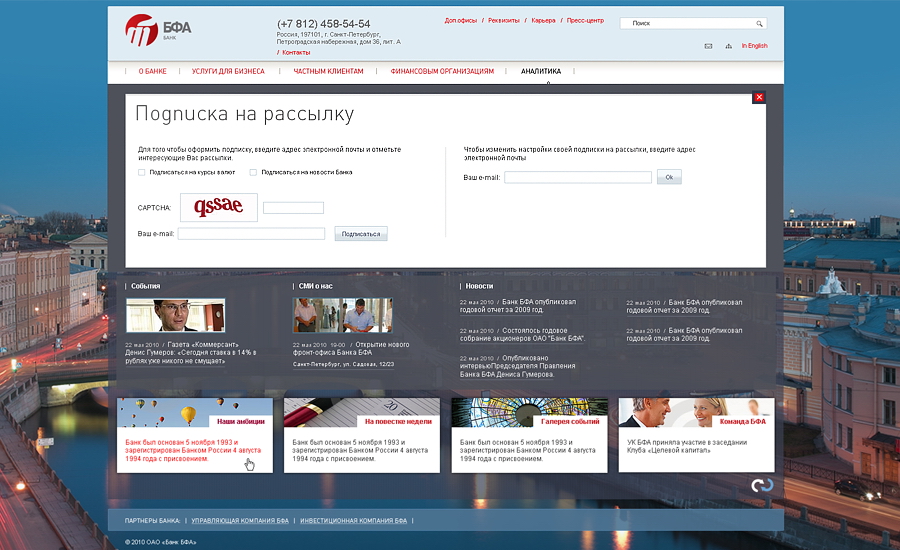This screenshot has height=550, width=900.
Task: Open the Команда БФА card
Action: click(x=696, y=435)
